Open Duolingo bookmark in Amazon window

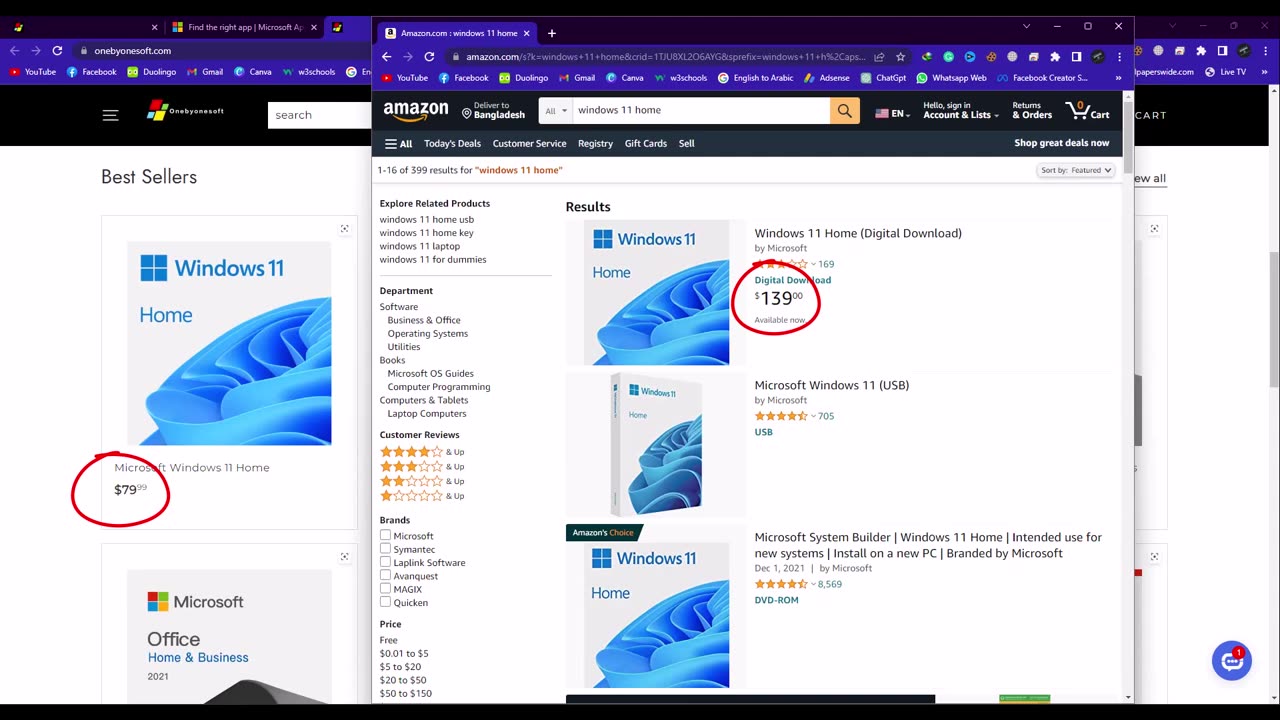[x=523, y=77]
